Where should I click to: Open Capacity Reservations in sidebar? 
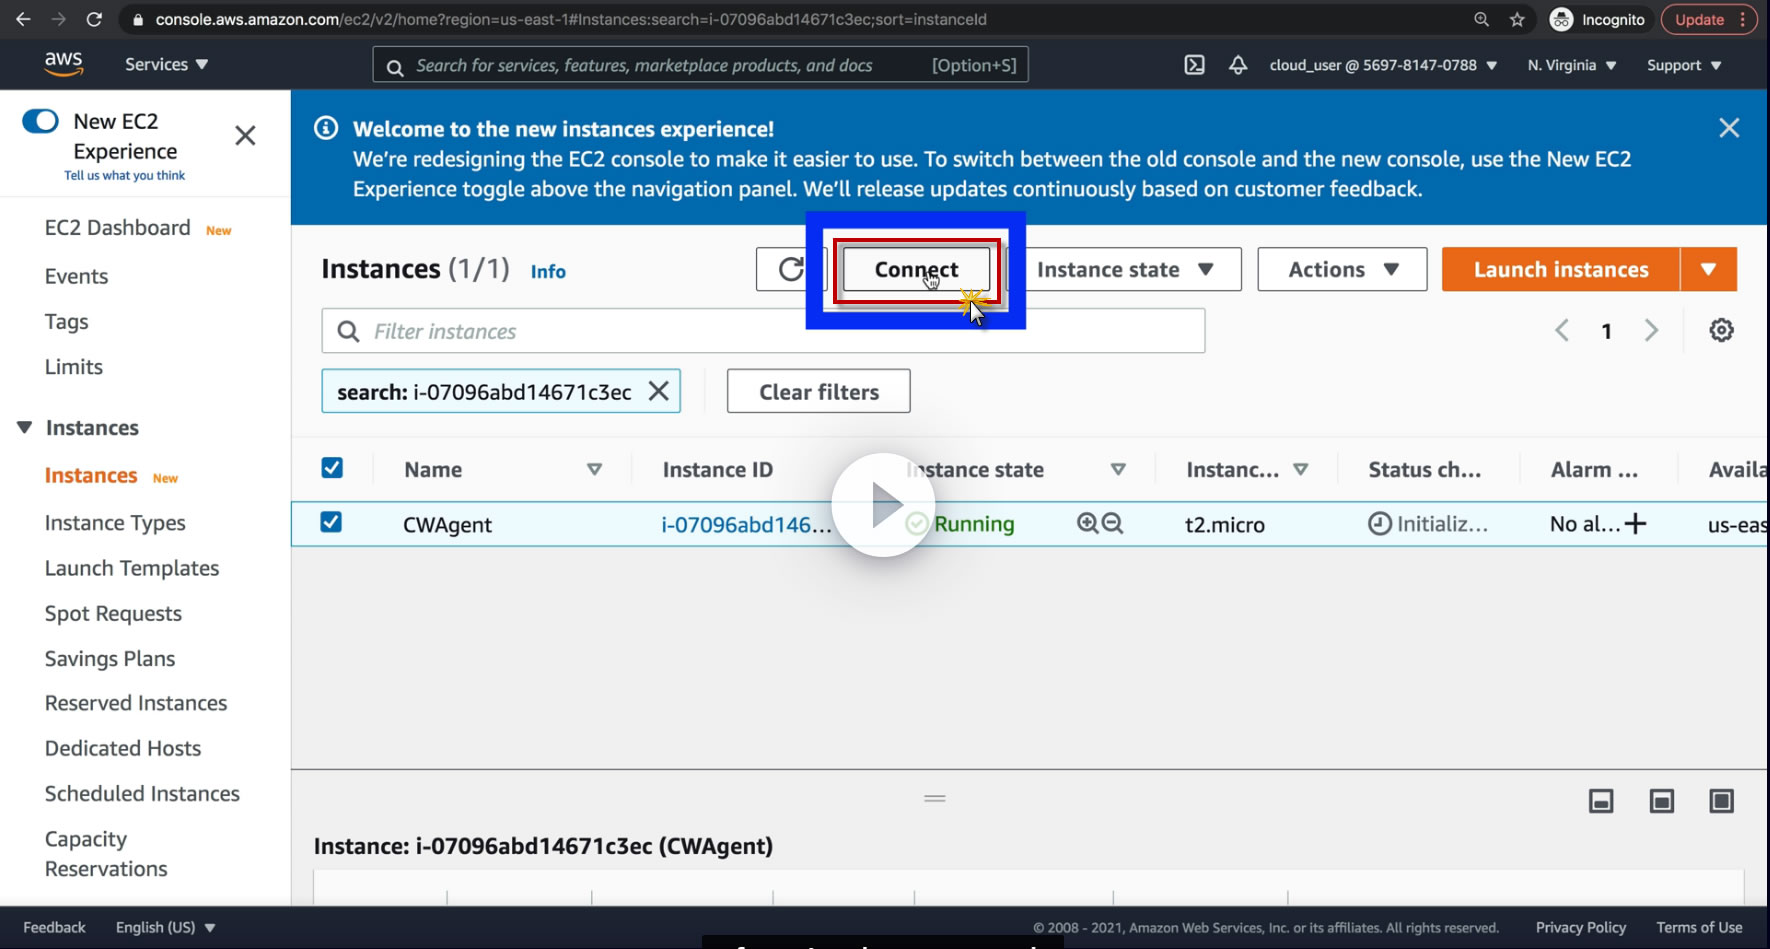pyautogui.click(x=106, y=853)
